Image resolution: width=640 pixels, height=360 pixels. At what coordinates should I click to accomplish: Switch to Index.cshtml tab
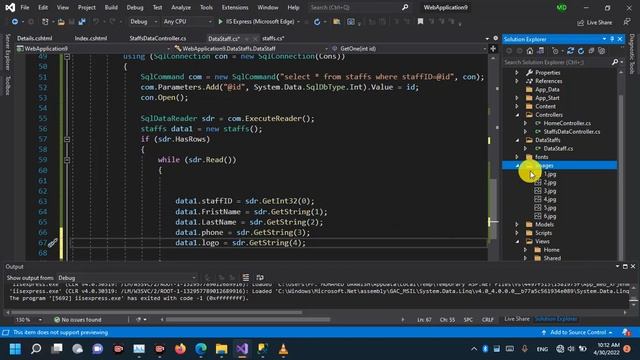[x=91, y=38]
